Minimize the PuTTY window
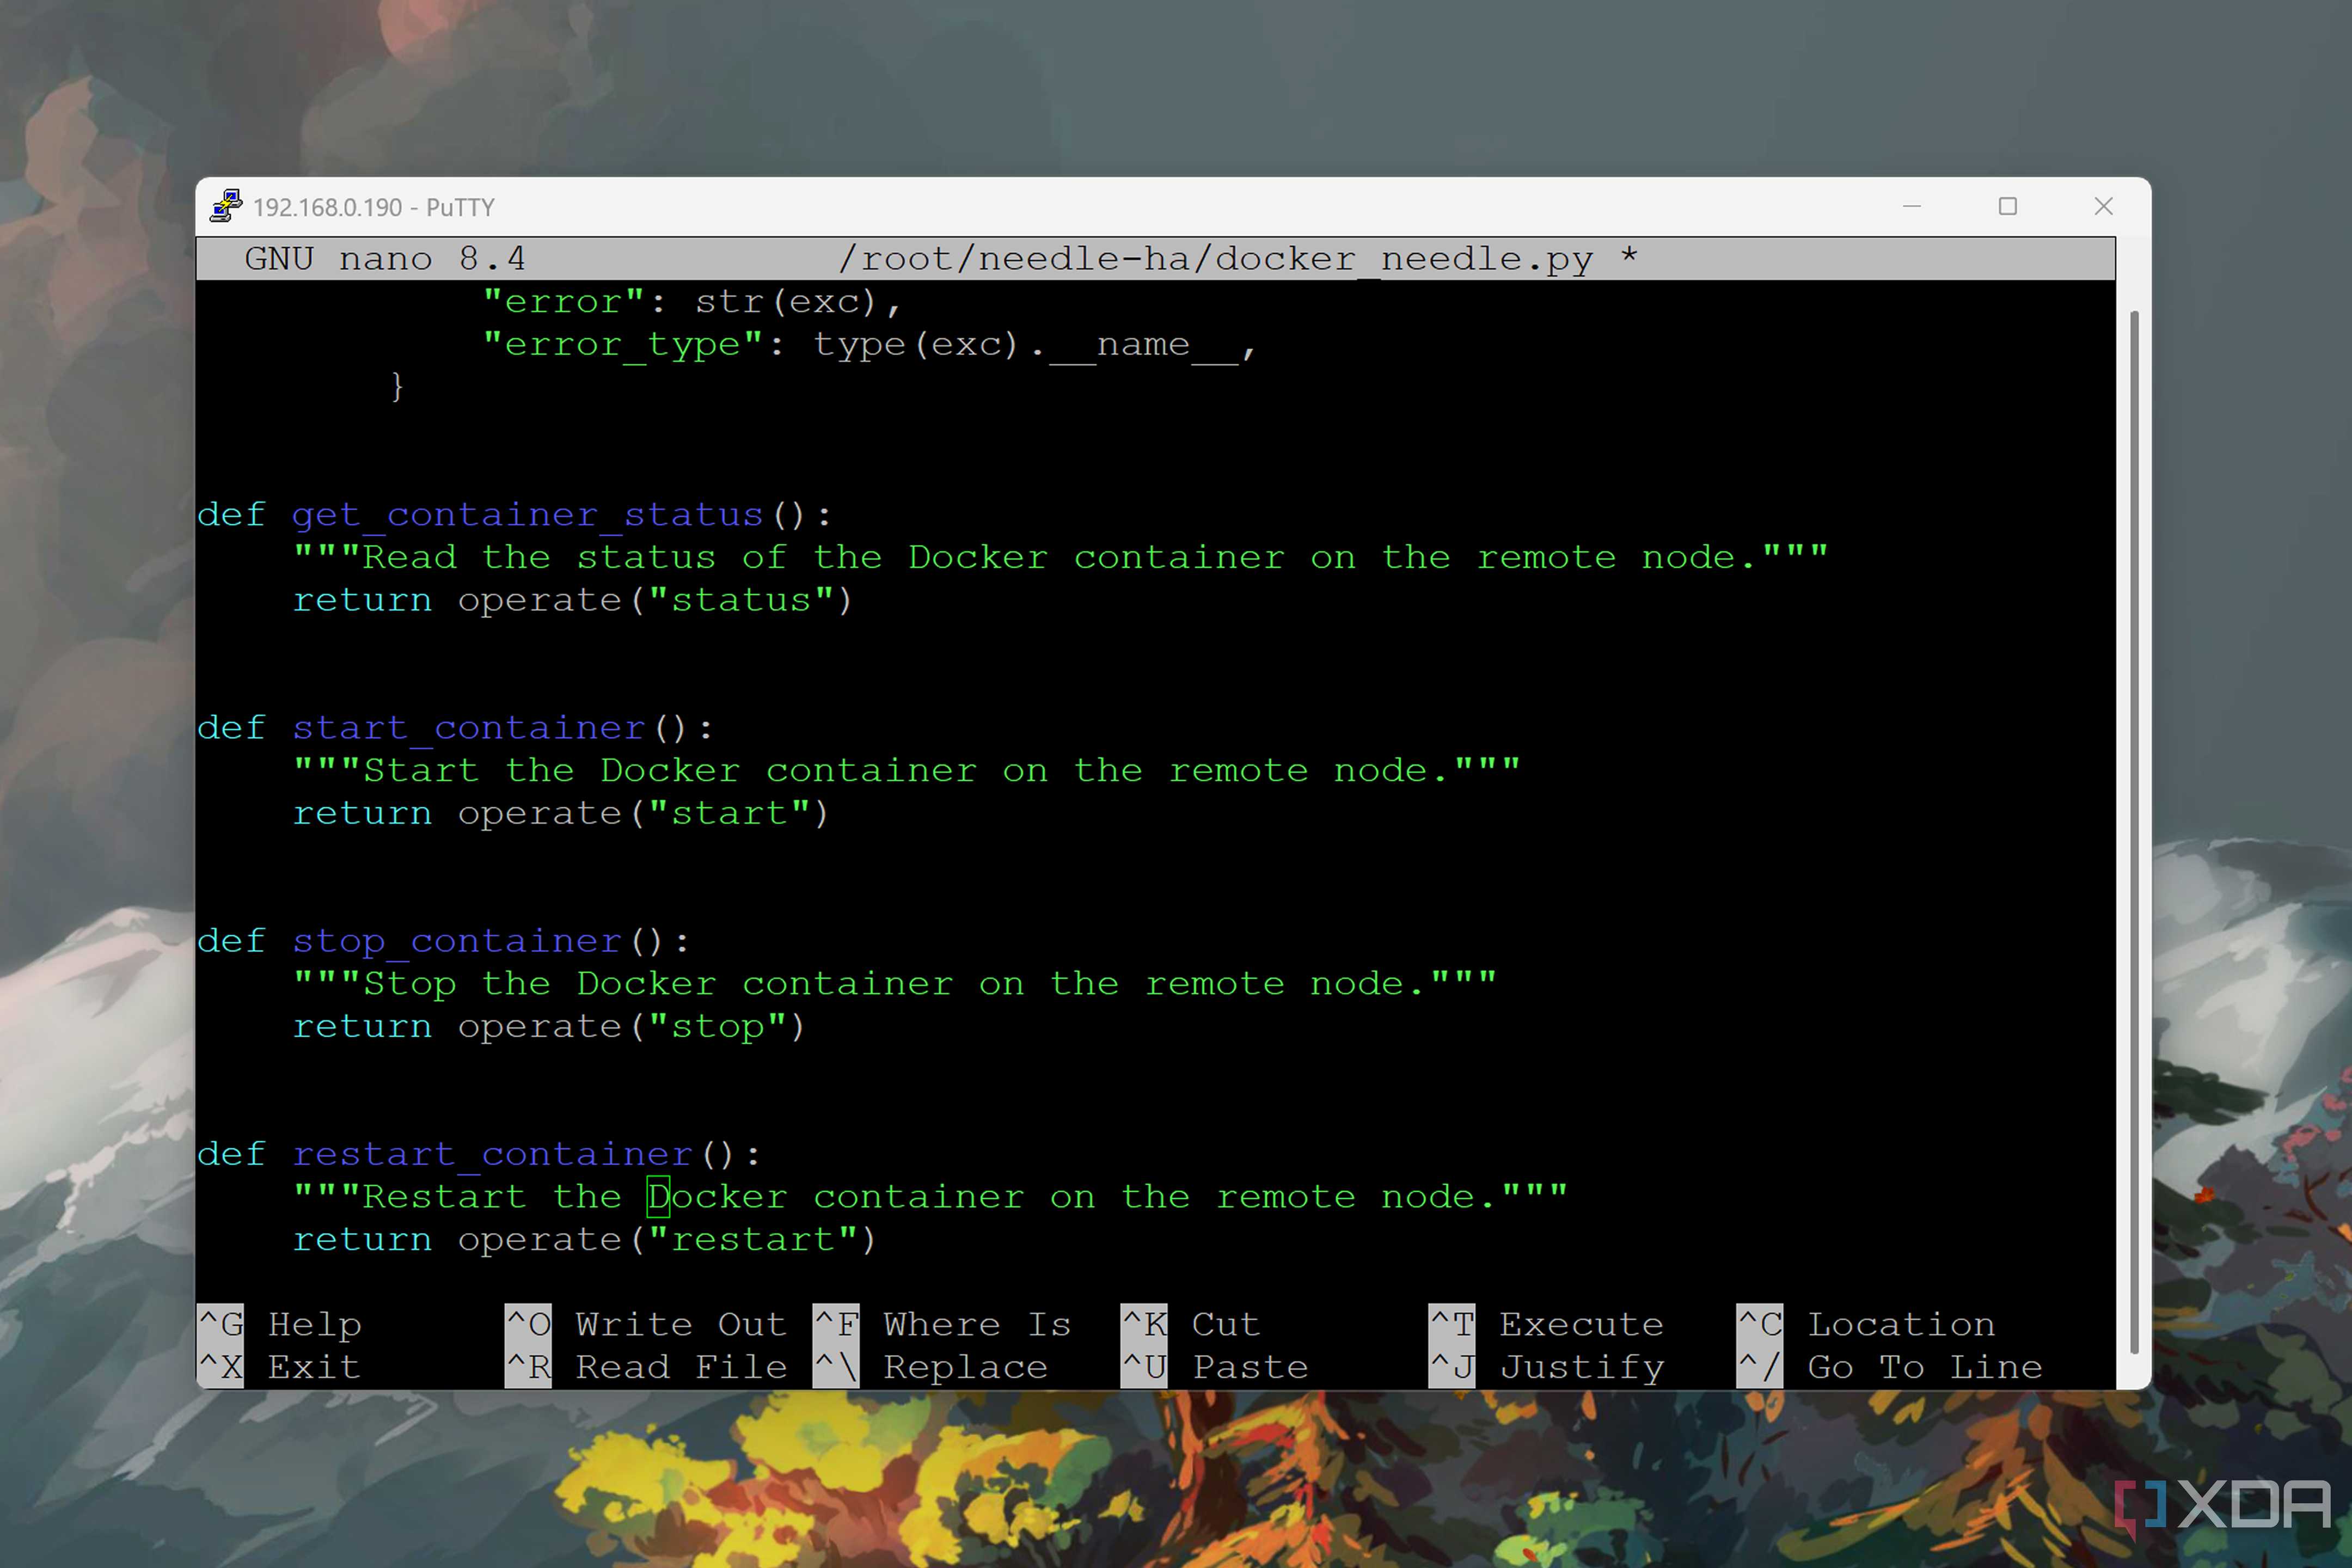Image resolution: width=2352 pixels, height=1568 pixels. tap(1911, 206)
